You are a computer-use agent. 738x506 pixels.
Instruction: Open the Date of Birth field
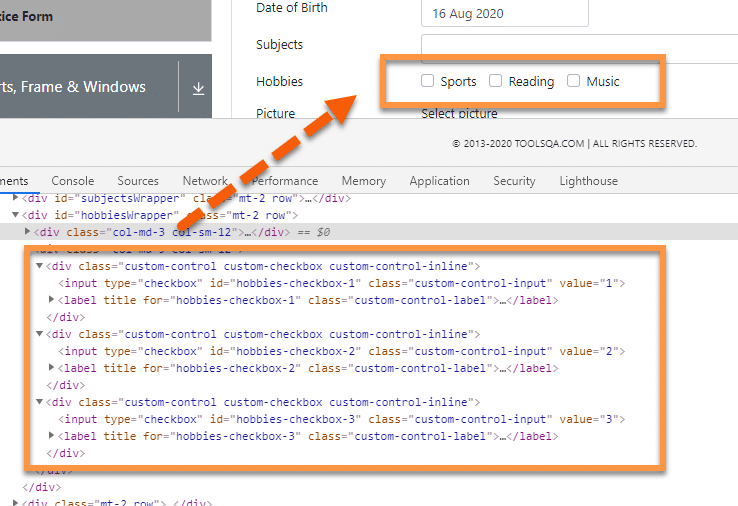click(x=504, y=14)
